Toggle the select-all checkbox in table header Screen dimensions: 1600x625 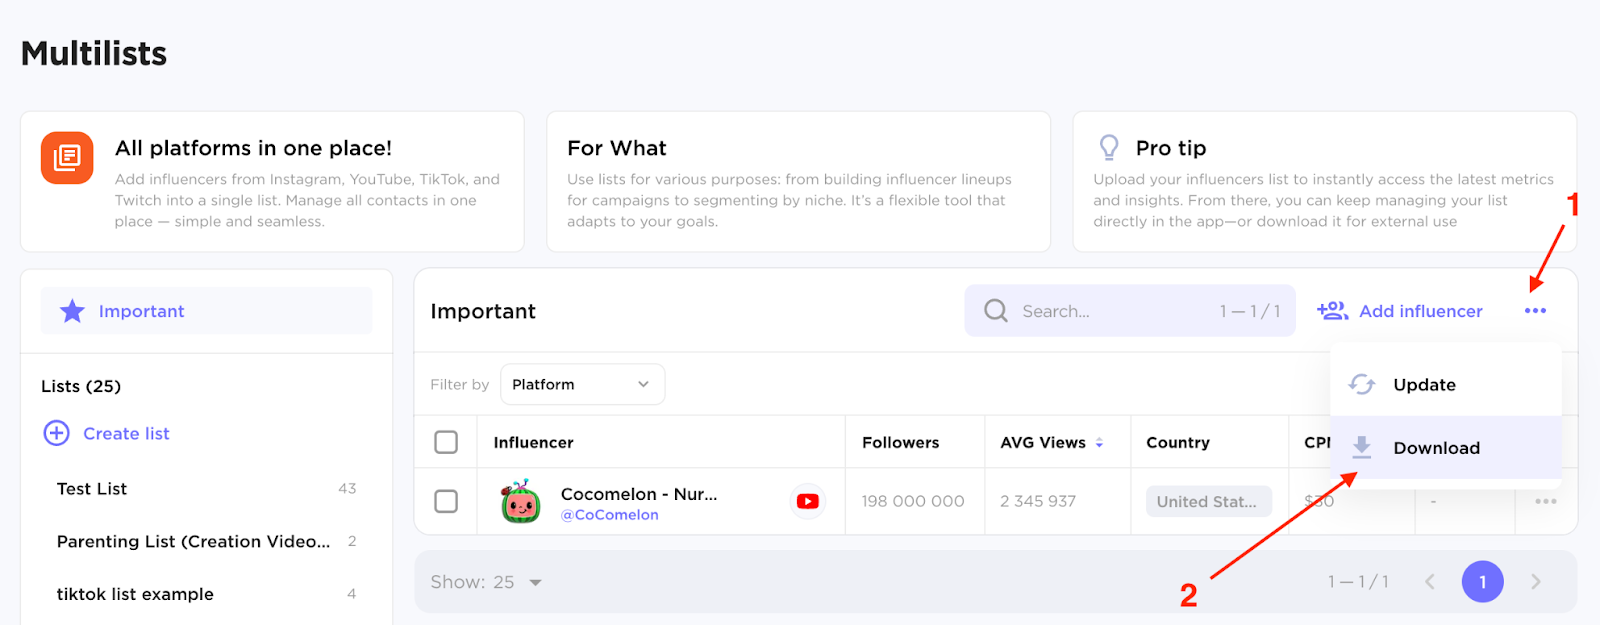click(446, 442)
